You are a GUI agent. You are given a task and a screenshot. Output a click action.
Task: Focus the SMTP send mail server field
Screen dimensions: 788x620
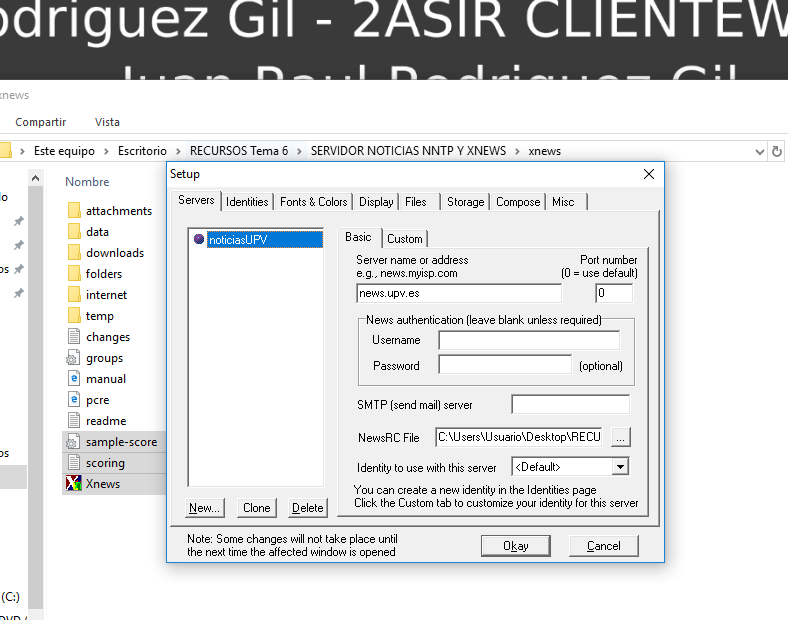tap(570, 404)
